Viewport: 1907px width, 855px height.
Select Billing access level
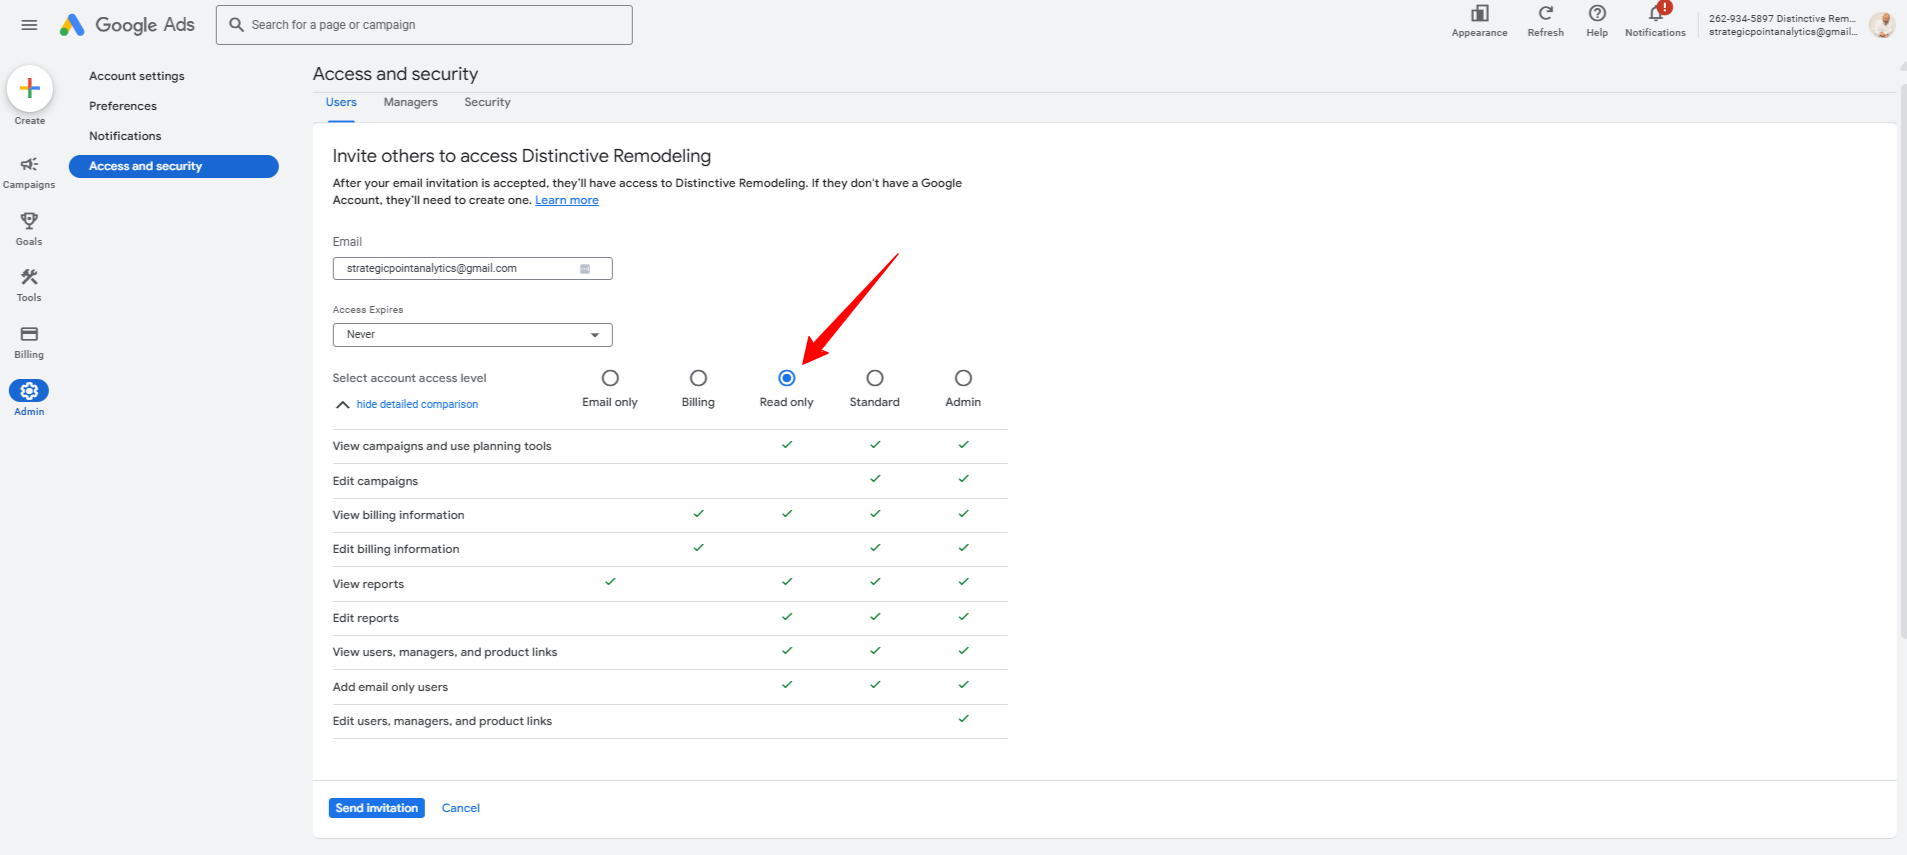point(698,378)
